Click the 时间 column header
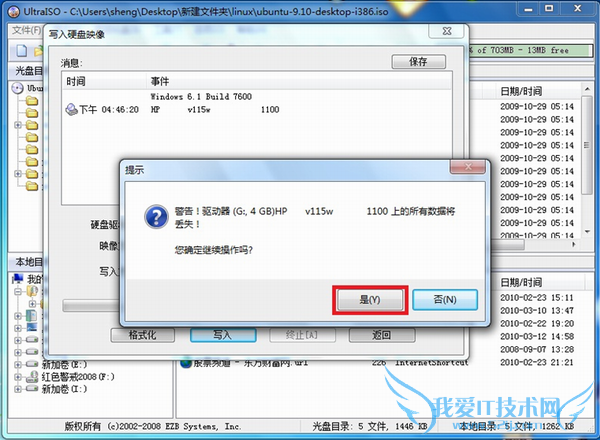600x440 pixels. (x=104, y=81)
